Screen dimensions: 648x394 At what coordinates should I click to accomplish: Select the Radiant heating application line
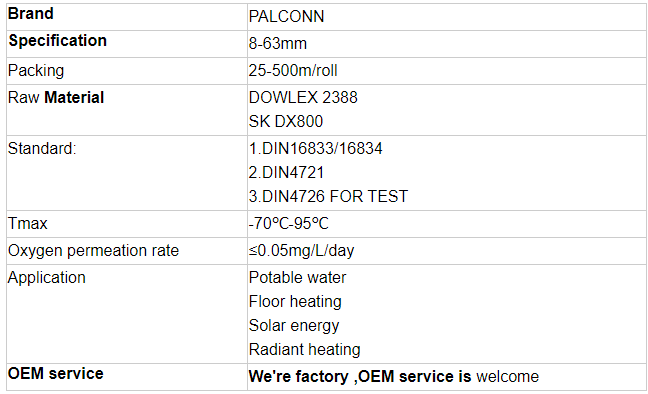[305, 350]
